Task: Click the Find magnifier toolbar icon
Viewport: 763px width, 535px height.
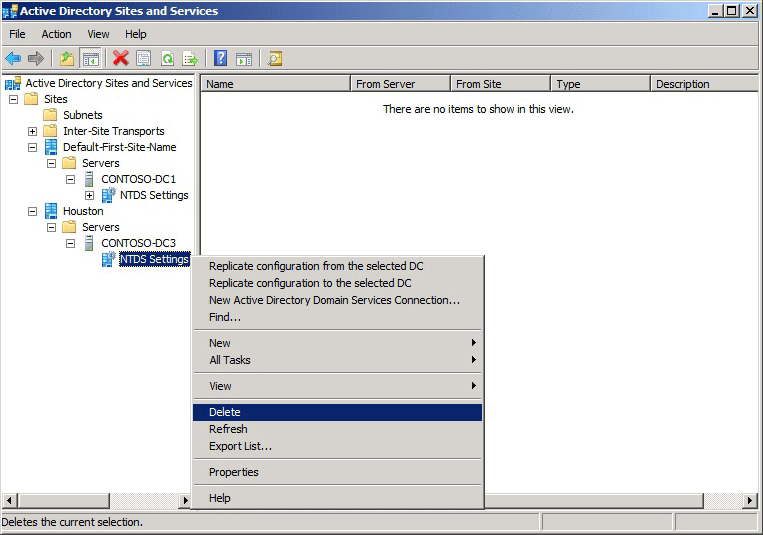Action: click(x=275, y=59)
